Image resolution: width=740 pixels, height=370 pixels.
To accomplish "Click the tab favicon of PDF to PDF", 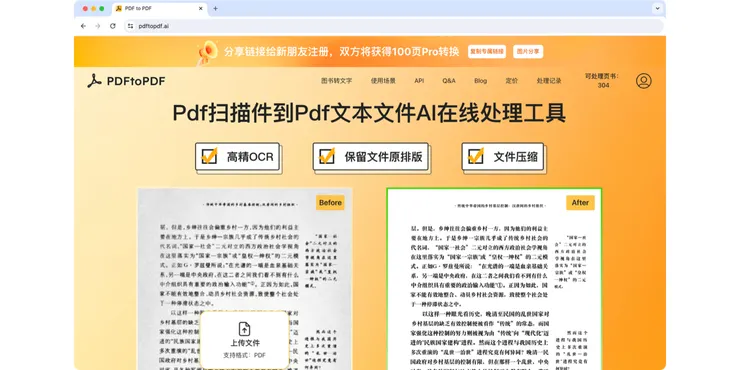I will click(x=119, y=8).
